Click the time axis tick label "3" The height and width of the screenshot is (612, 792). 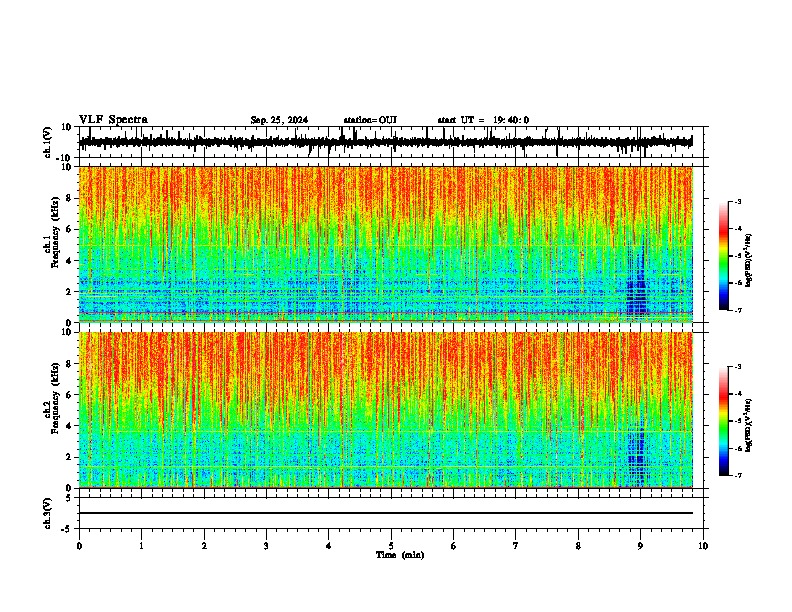coord(266,546)
